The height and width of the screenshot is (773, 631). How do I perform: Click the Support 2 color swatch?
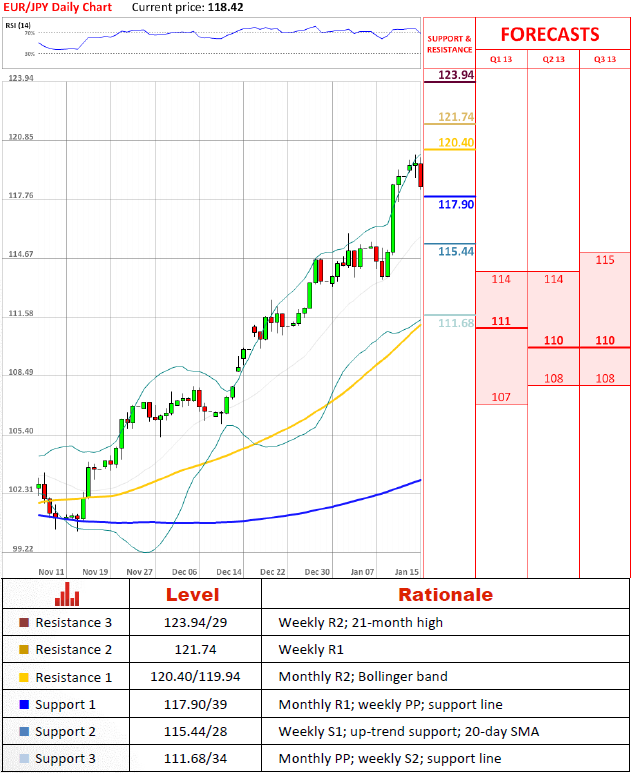tap(24, 732)
